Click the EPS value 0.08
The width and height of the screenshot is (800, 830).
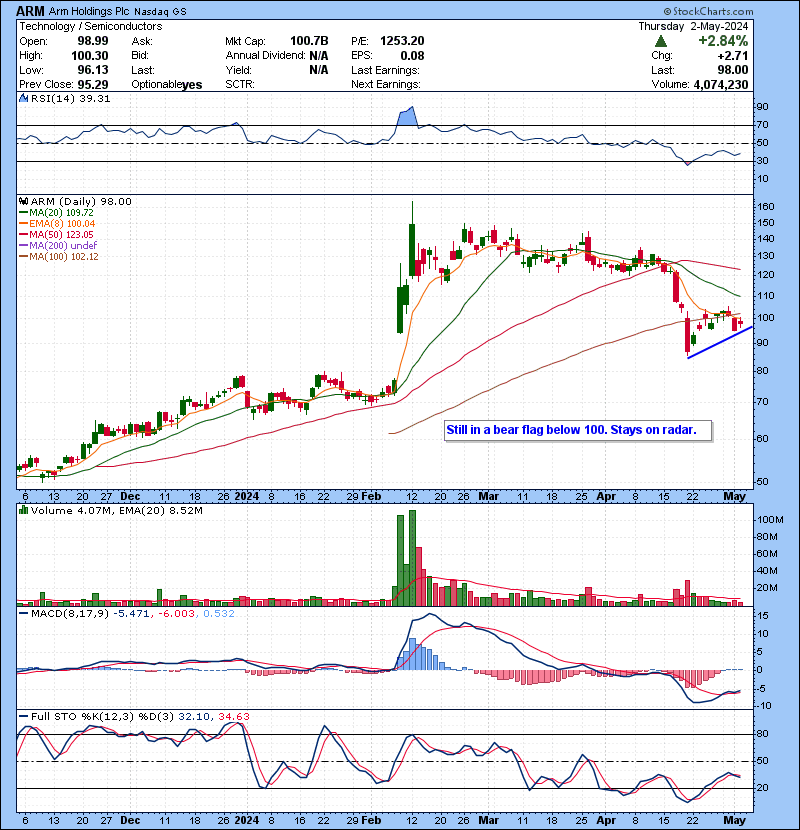pyautogui.click(x=412, y=56)
